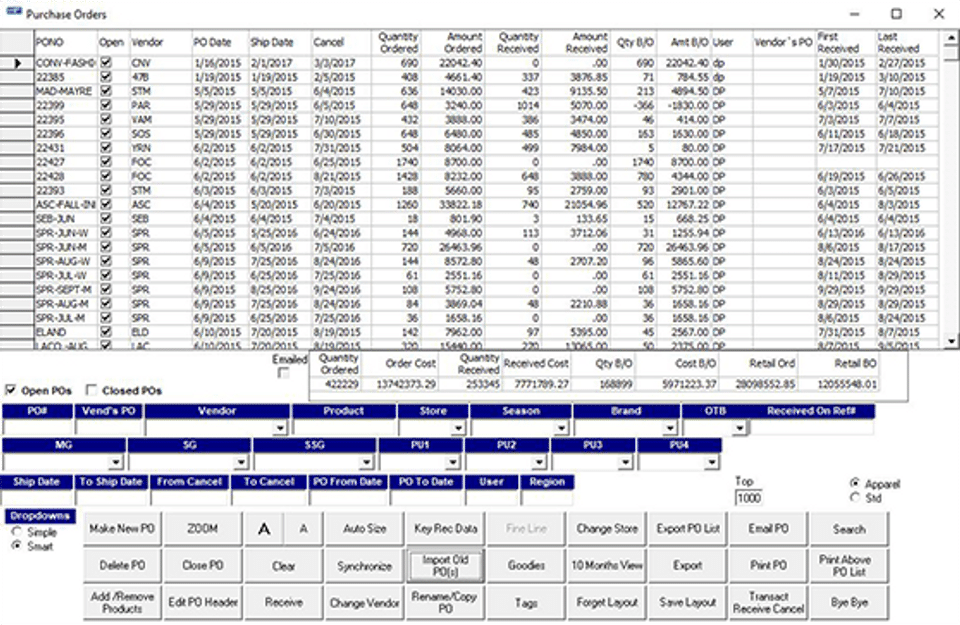Click Export PO List button

point(688,529)
